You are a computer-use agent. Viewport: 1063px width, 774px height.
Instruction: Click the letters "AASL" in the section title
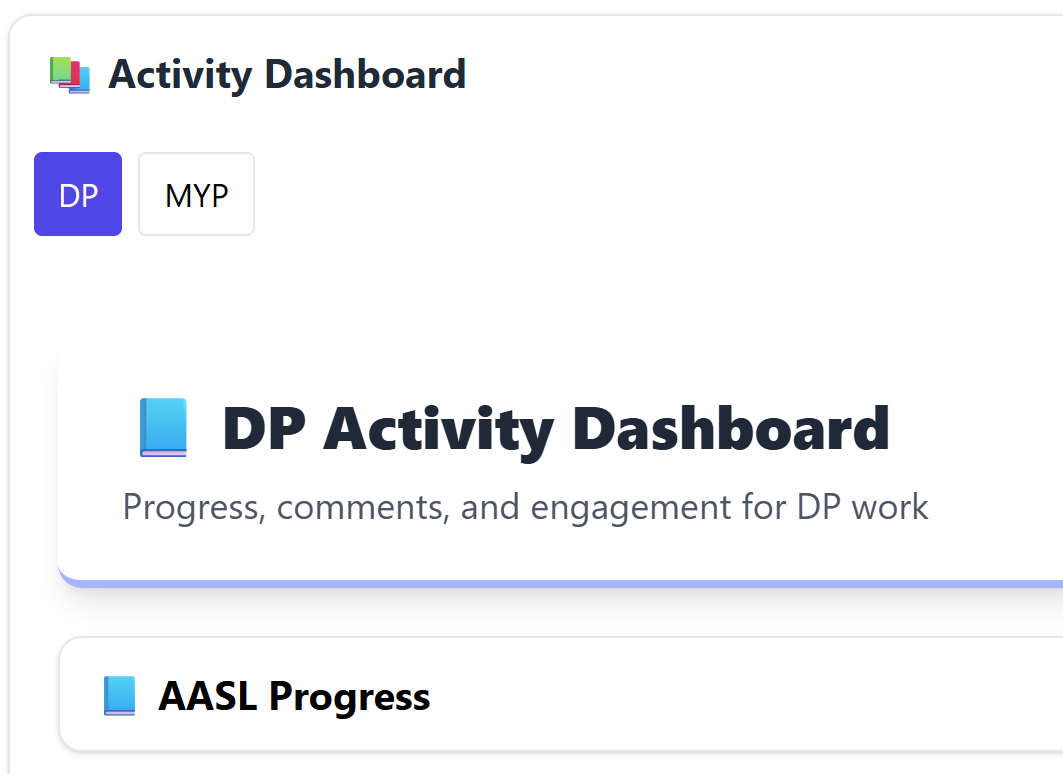tap(207, 696)
